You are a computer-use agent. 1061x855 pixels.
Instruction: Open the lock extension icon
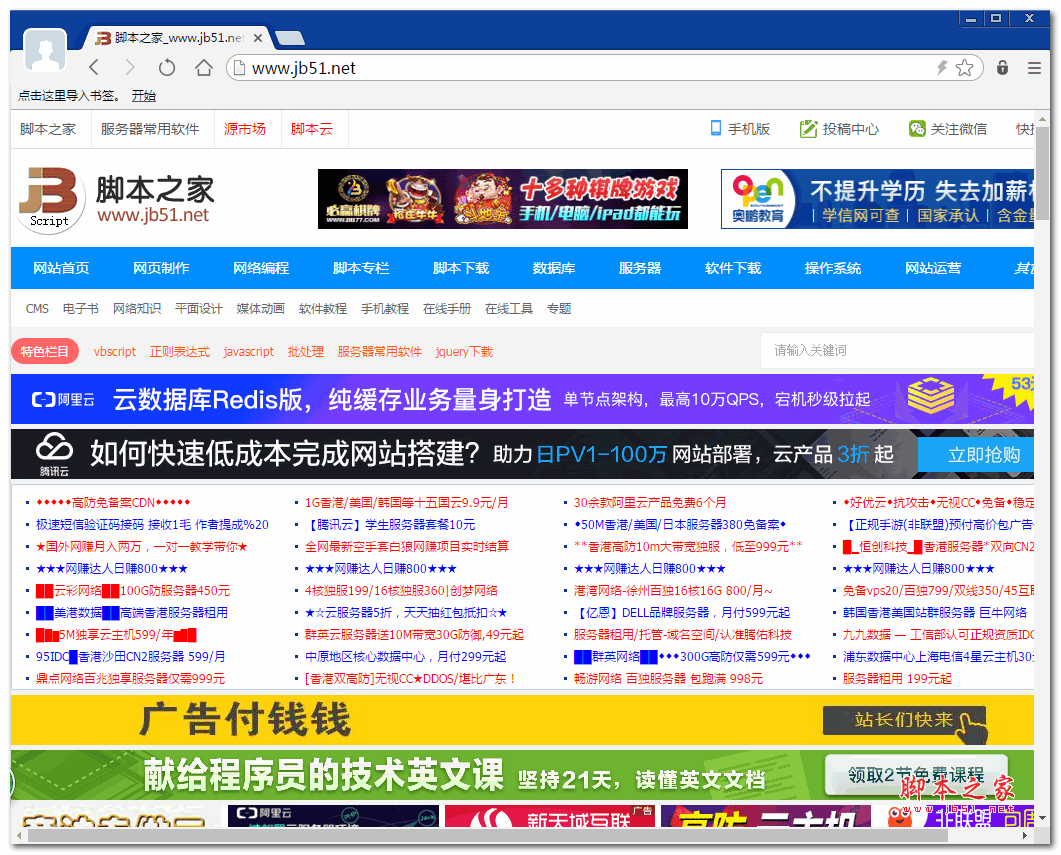1002,68
